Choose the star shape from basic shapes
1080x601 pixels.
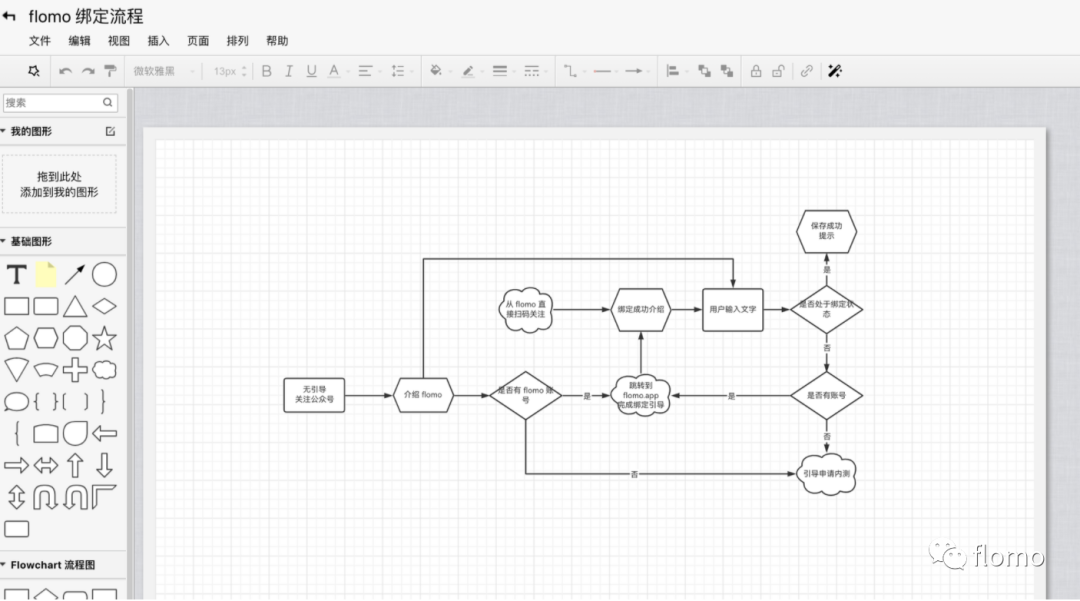tap(104, 338)
